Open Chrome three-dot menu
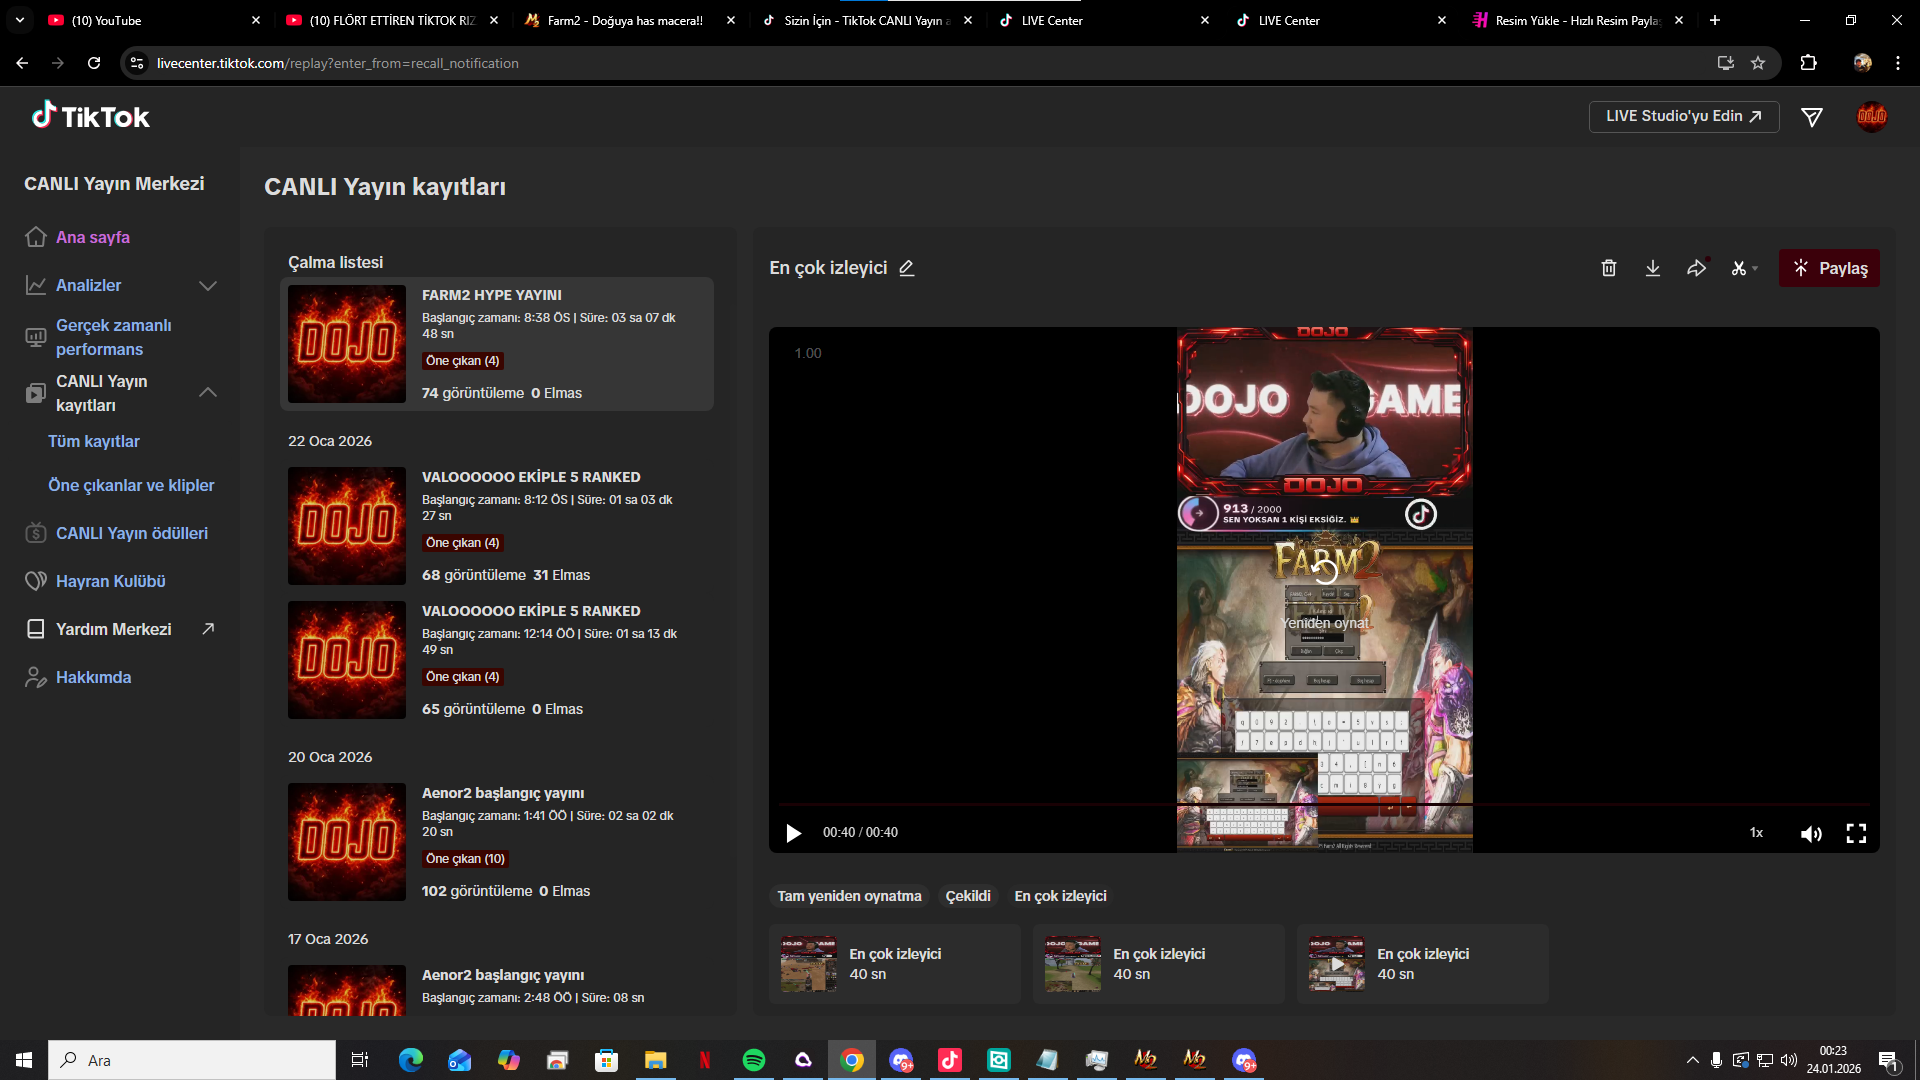This screenshot has height=1080, width=1920. coord(1897,63)
